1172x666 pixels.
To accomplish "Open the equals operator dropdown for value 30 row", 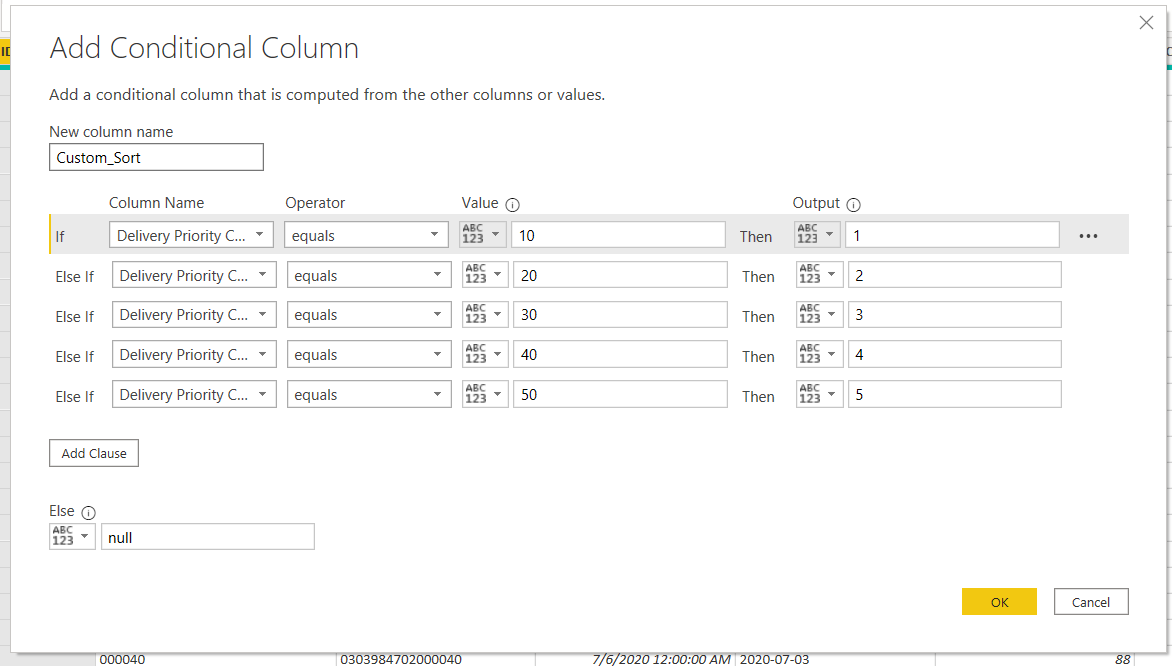I will tap(369, 315).
